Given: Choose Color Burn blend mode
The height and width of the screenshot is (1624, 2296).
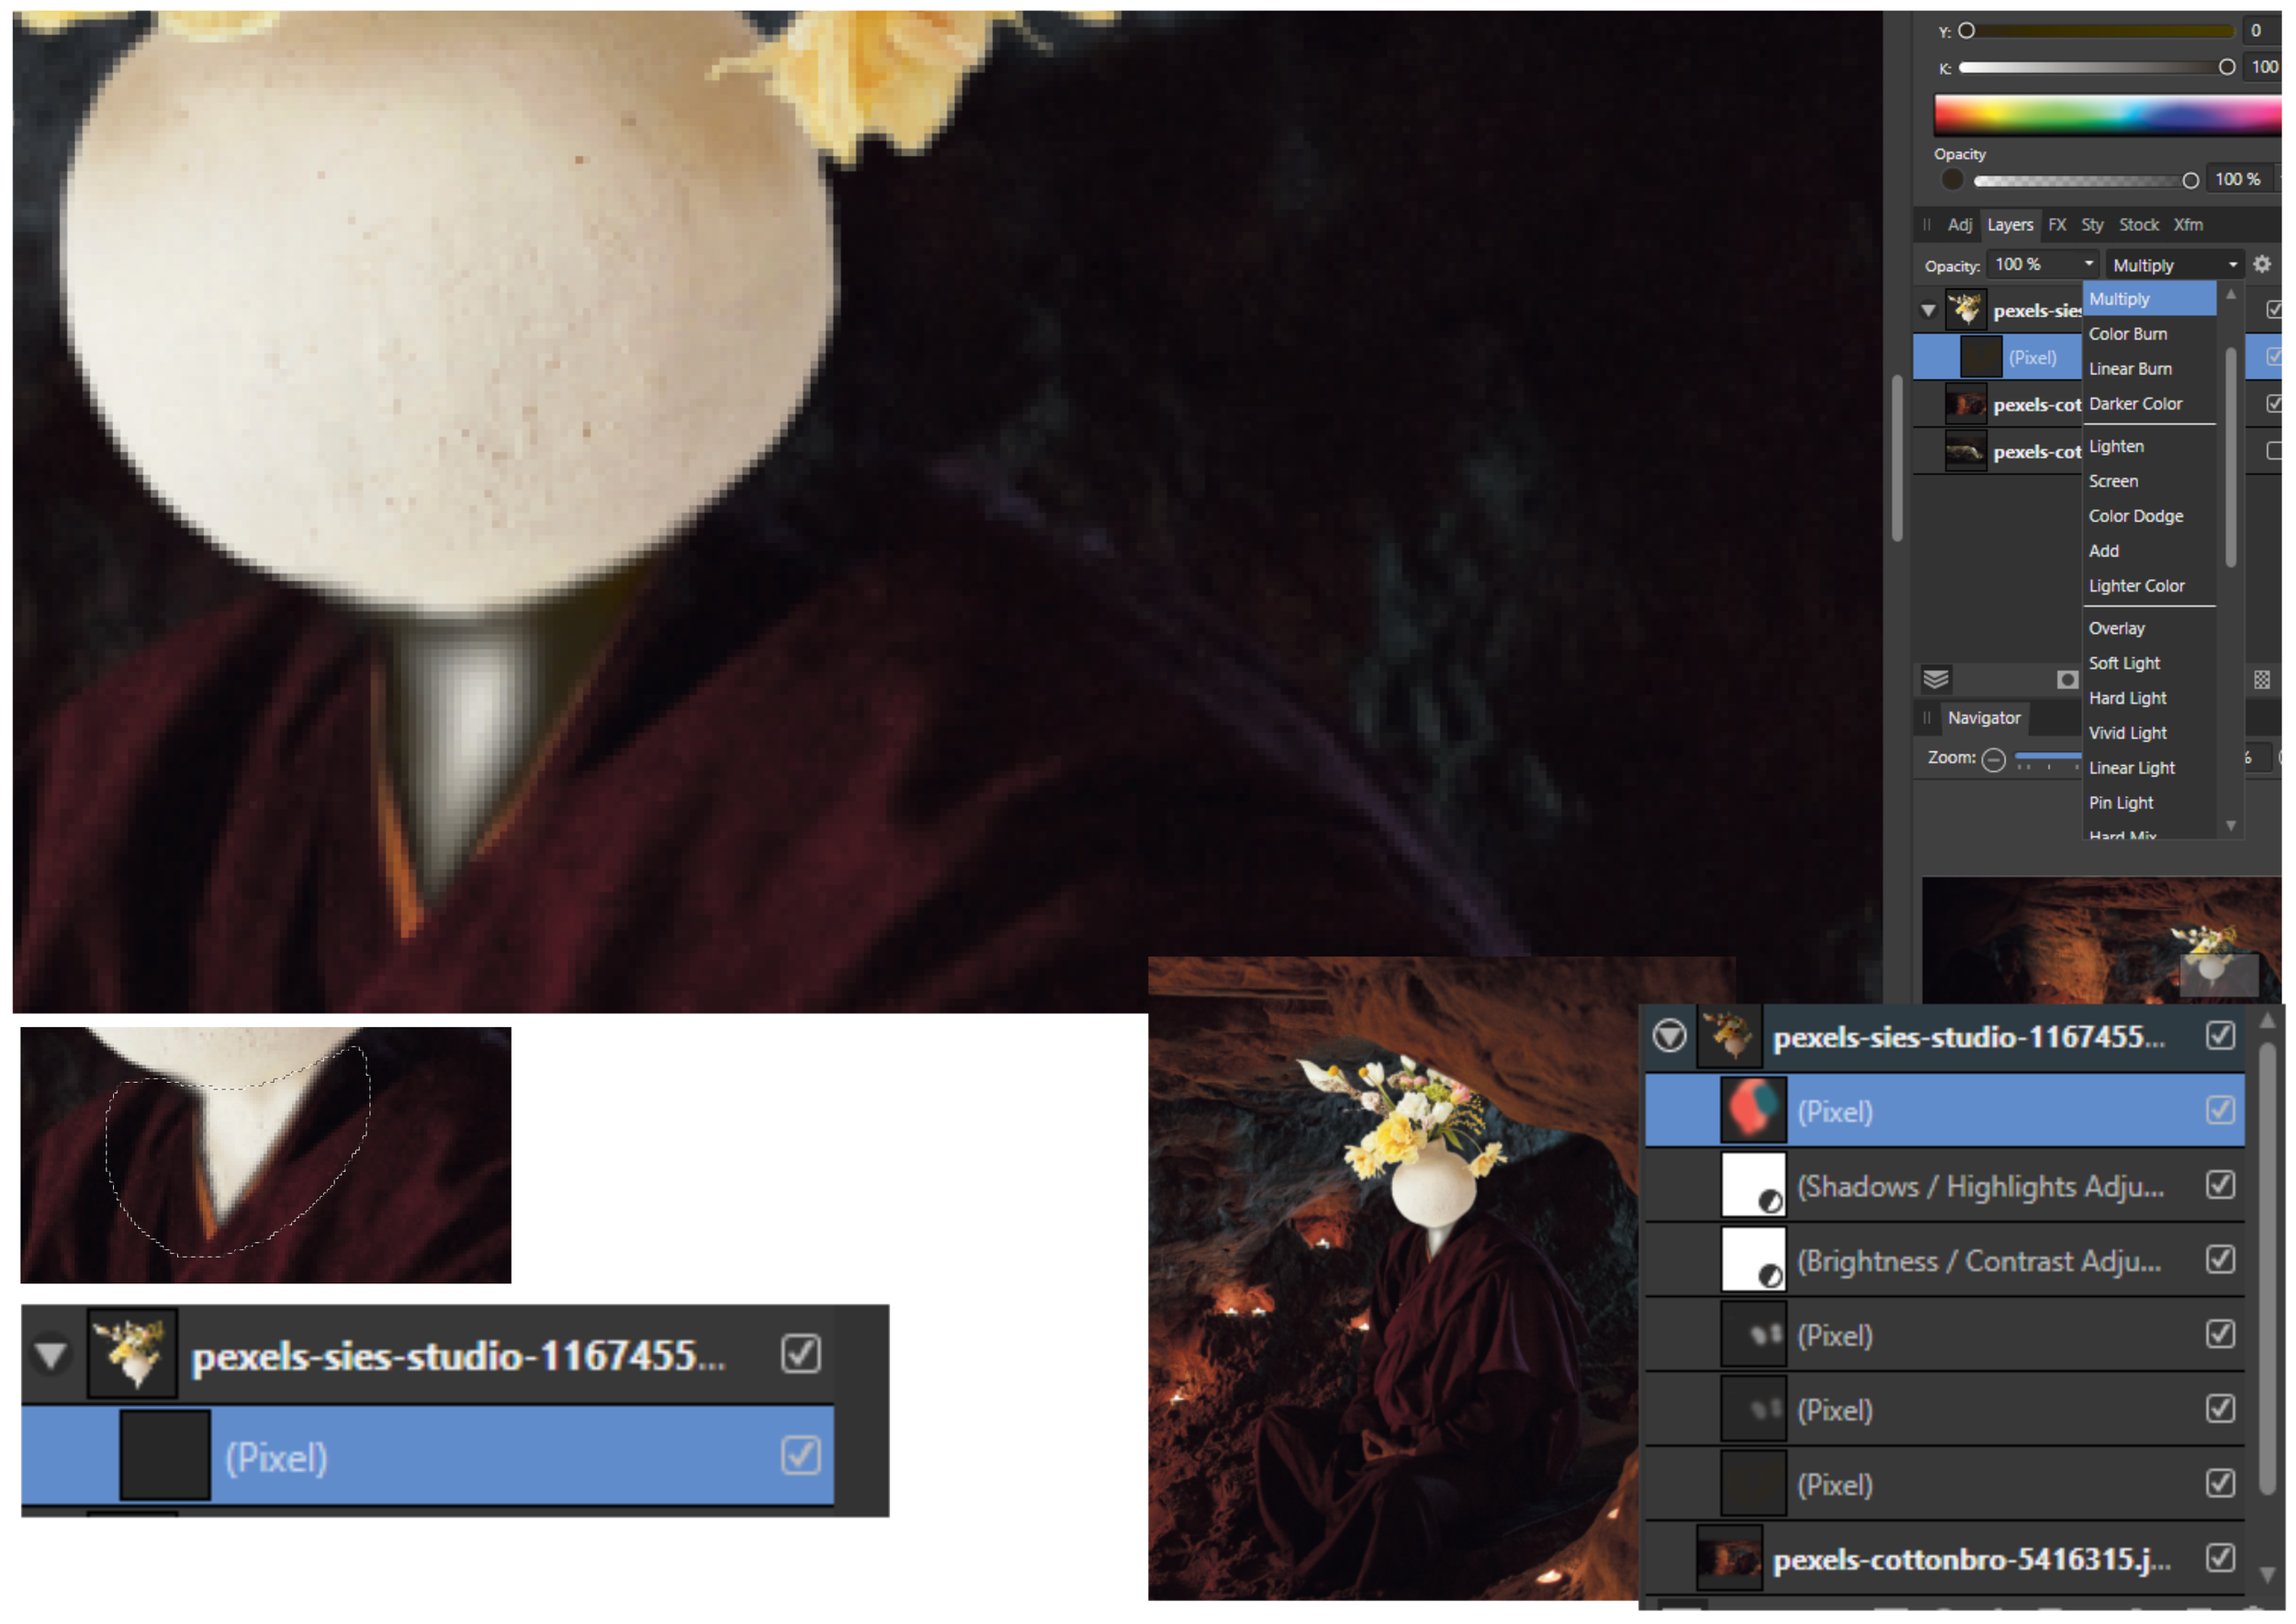Looking at the screenshot, I should 2127,334.
